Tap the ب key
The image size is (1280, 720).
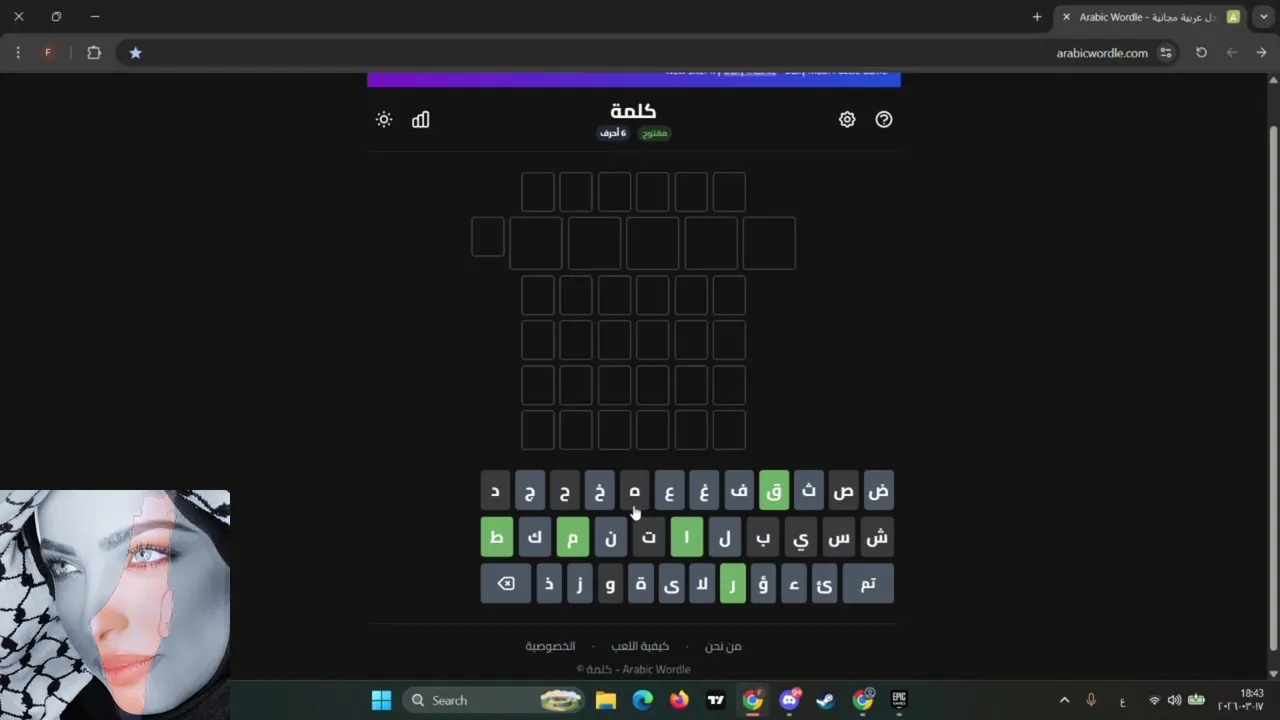[763, 537]
